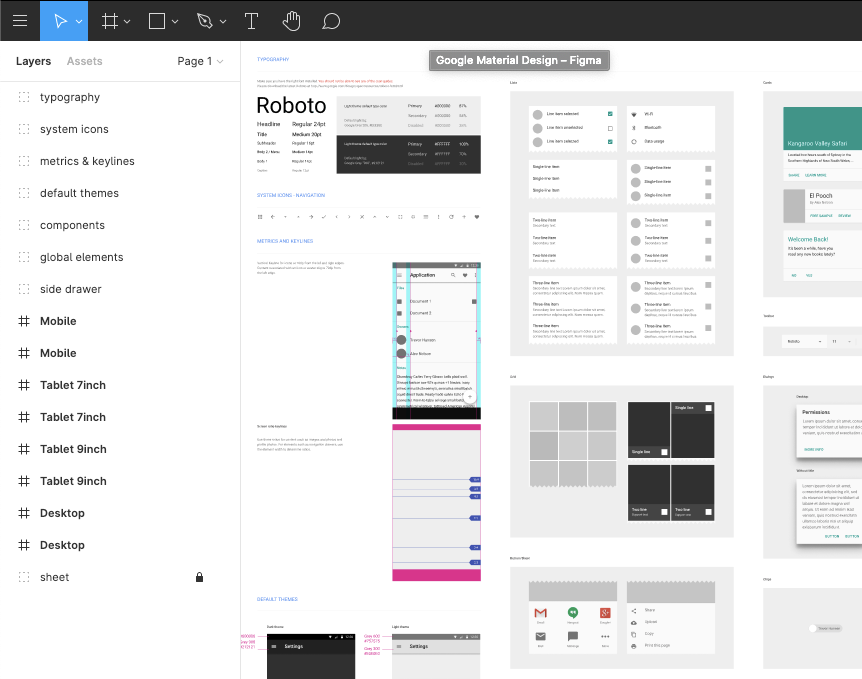Choose the Rectangle shape tool
The height and width of the screenshot is (679, 862).
tap(157, 20)
